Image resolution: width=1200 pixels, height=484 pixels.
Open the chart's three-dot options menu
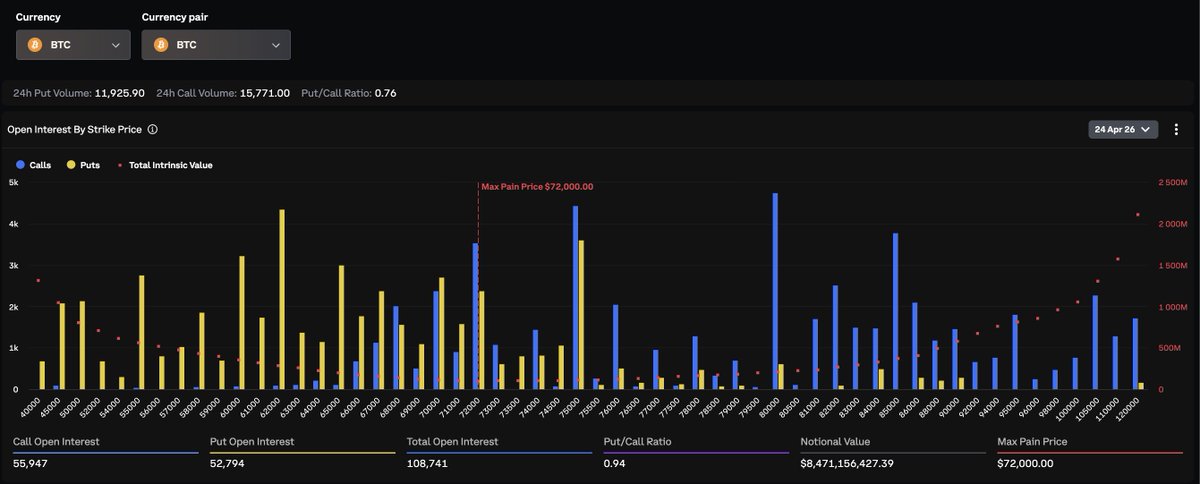pyautogui.click(x=1178, y=129)
